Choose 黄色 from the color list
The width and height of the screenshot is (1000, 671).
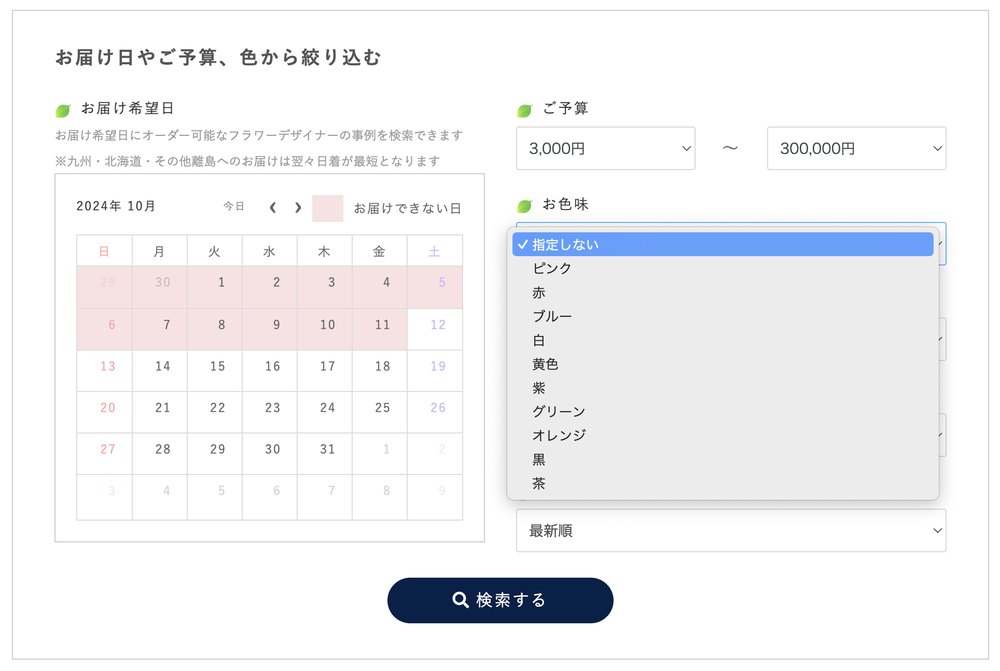coord(546,364)
